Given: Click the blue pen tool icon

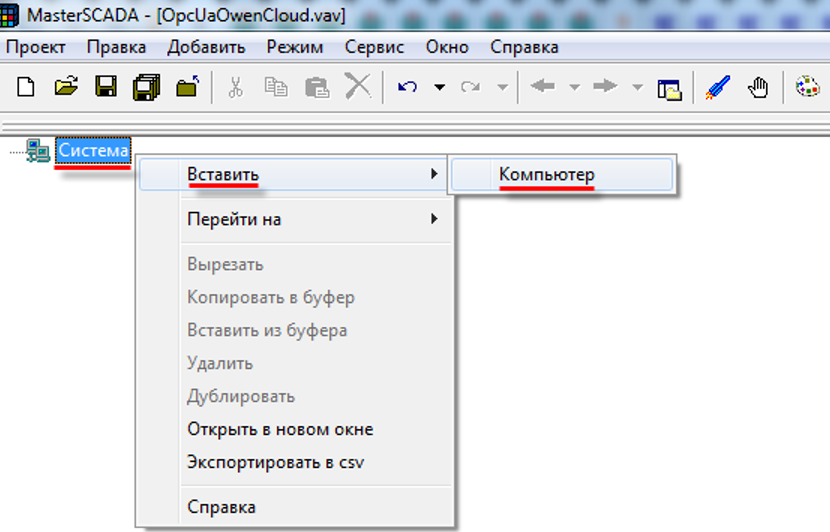Looking at the screenshot, I should point(717,87).
